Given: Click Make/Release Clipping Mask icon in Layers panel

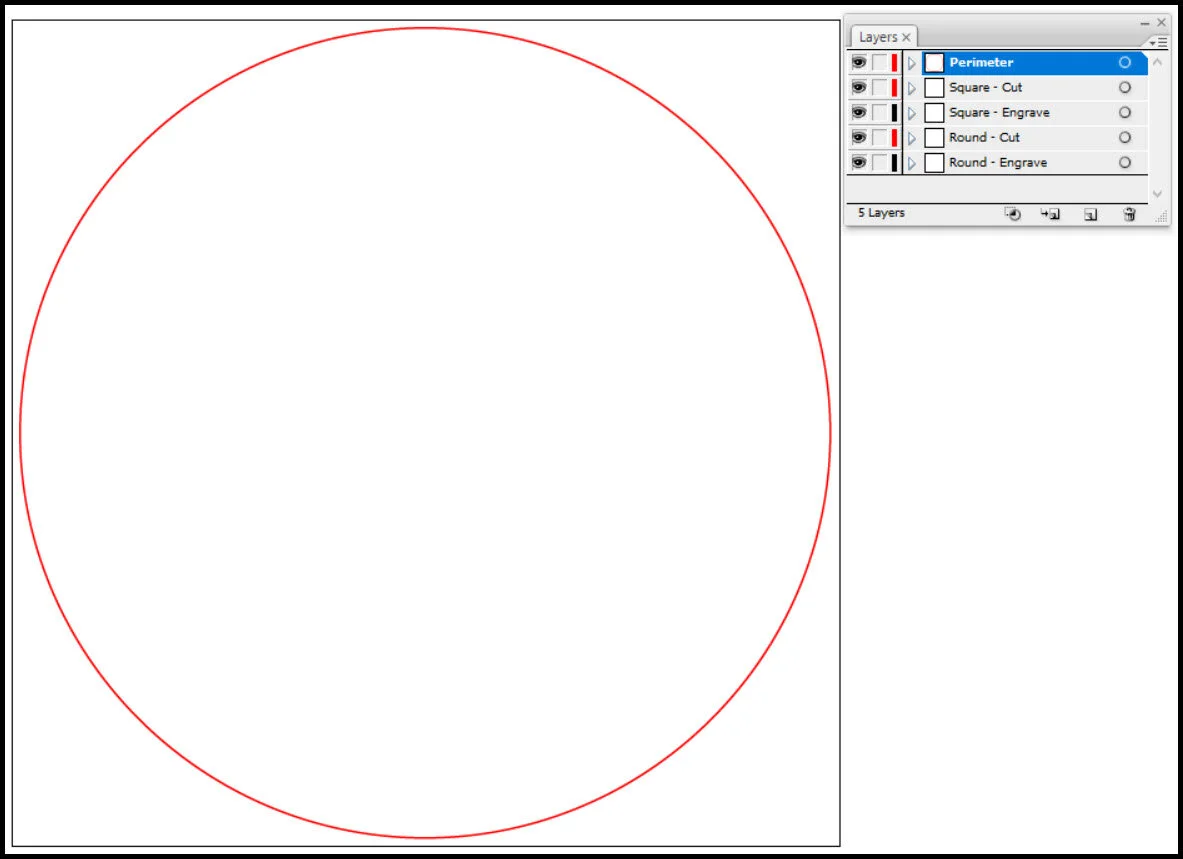Looking at the screenshot, I should coord(1012,214).
